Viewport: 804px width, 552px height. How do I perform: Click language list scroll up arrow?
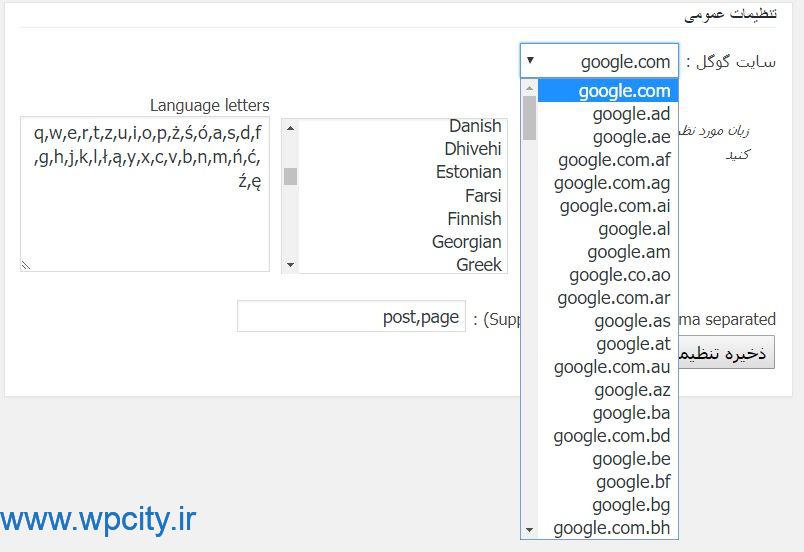pyautogui.click(x=290, y=128)
